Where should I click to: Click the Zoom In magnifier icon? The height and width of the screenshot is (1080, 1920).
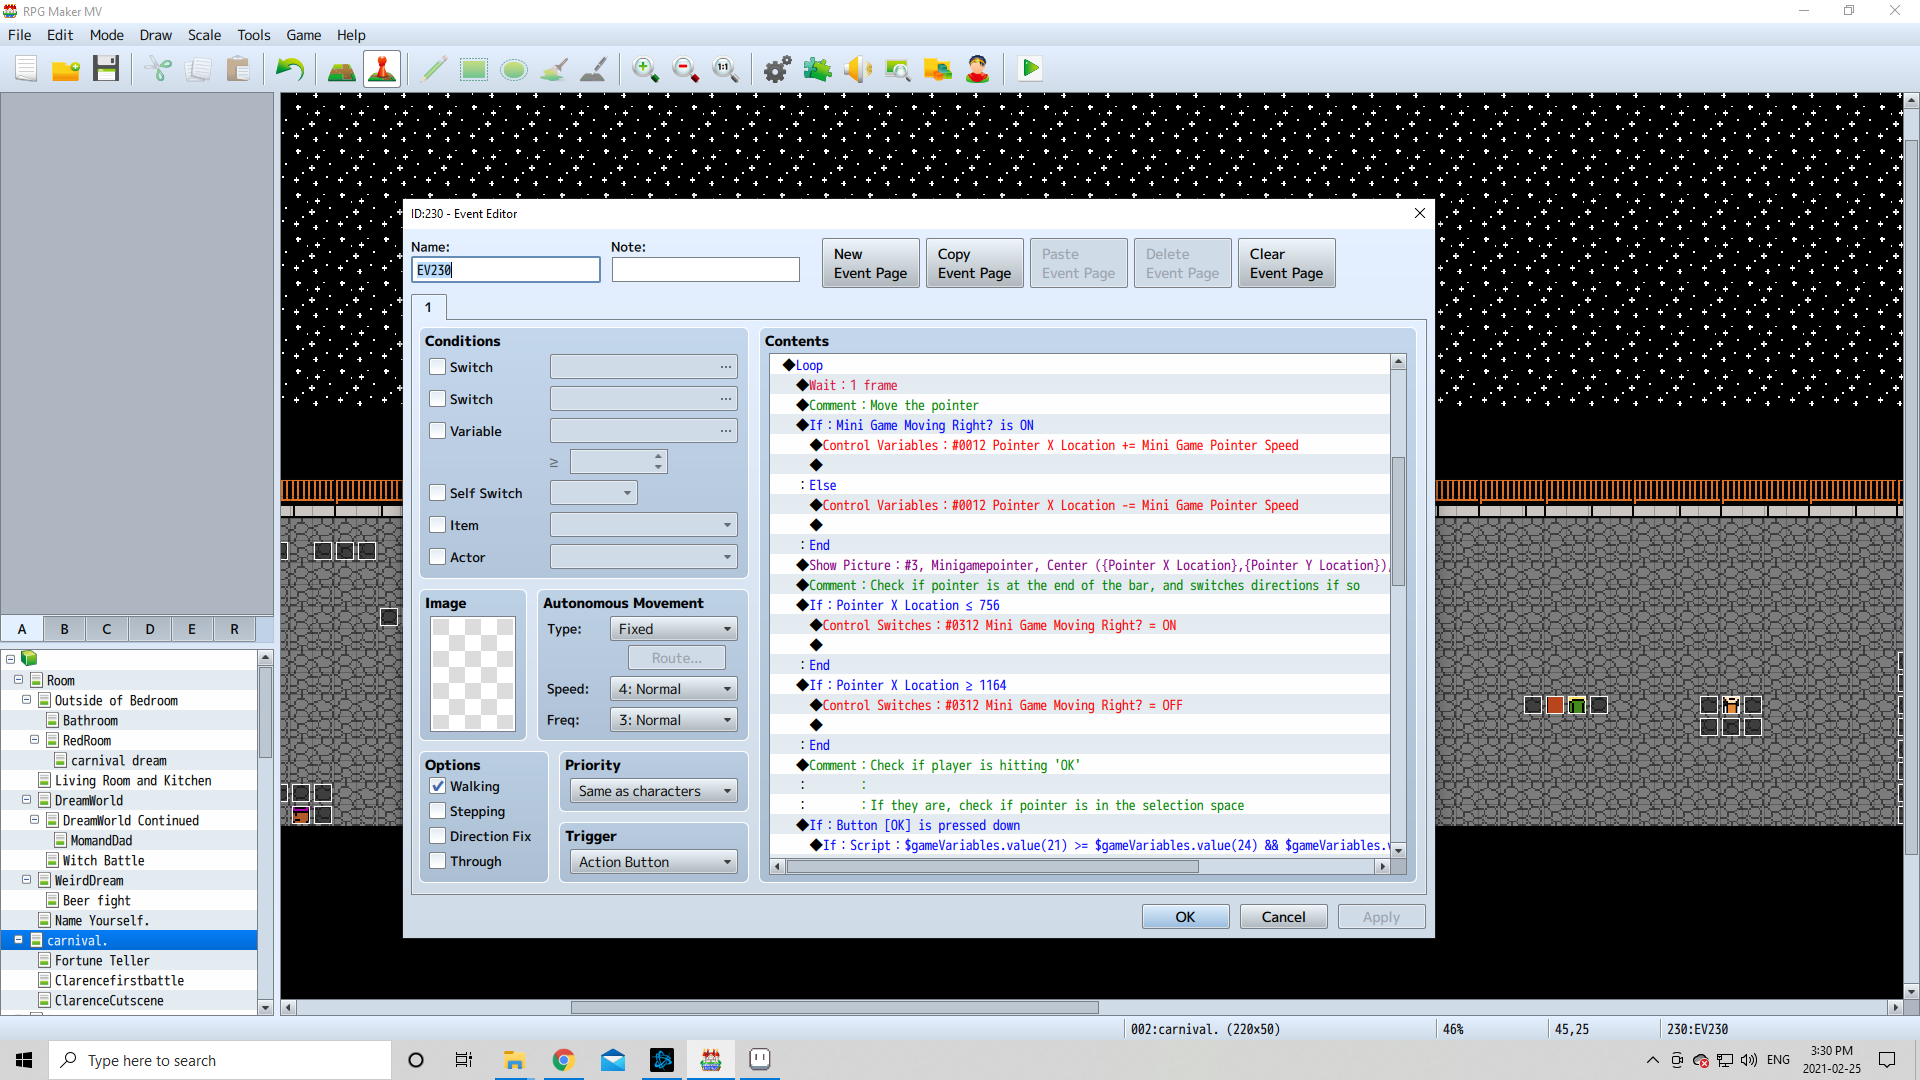646,69
